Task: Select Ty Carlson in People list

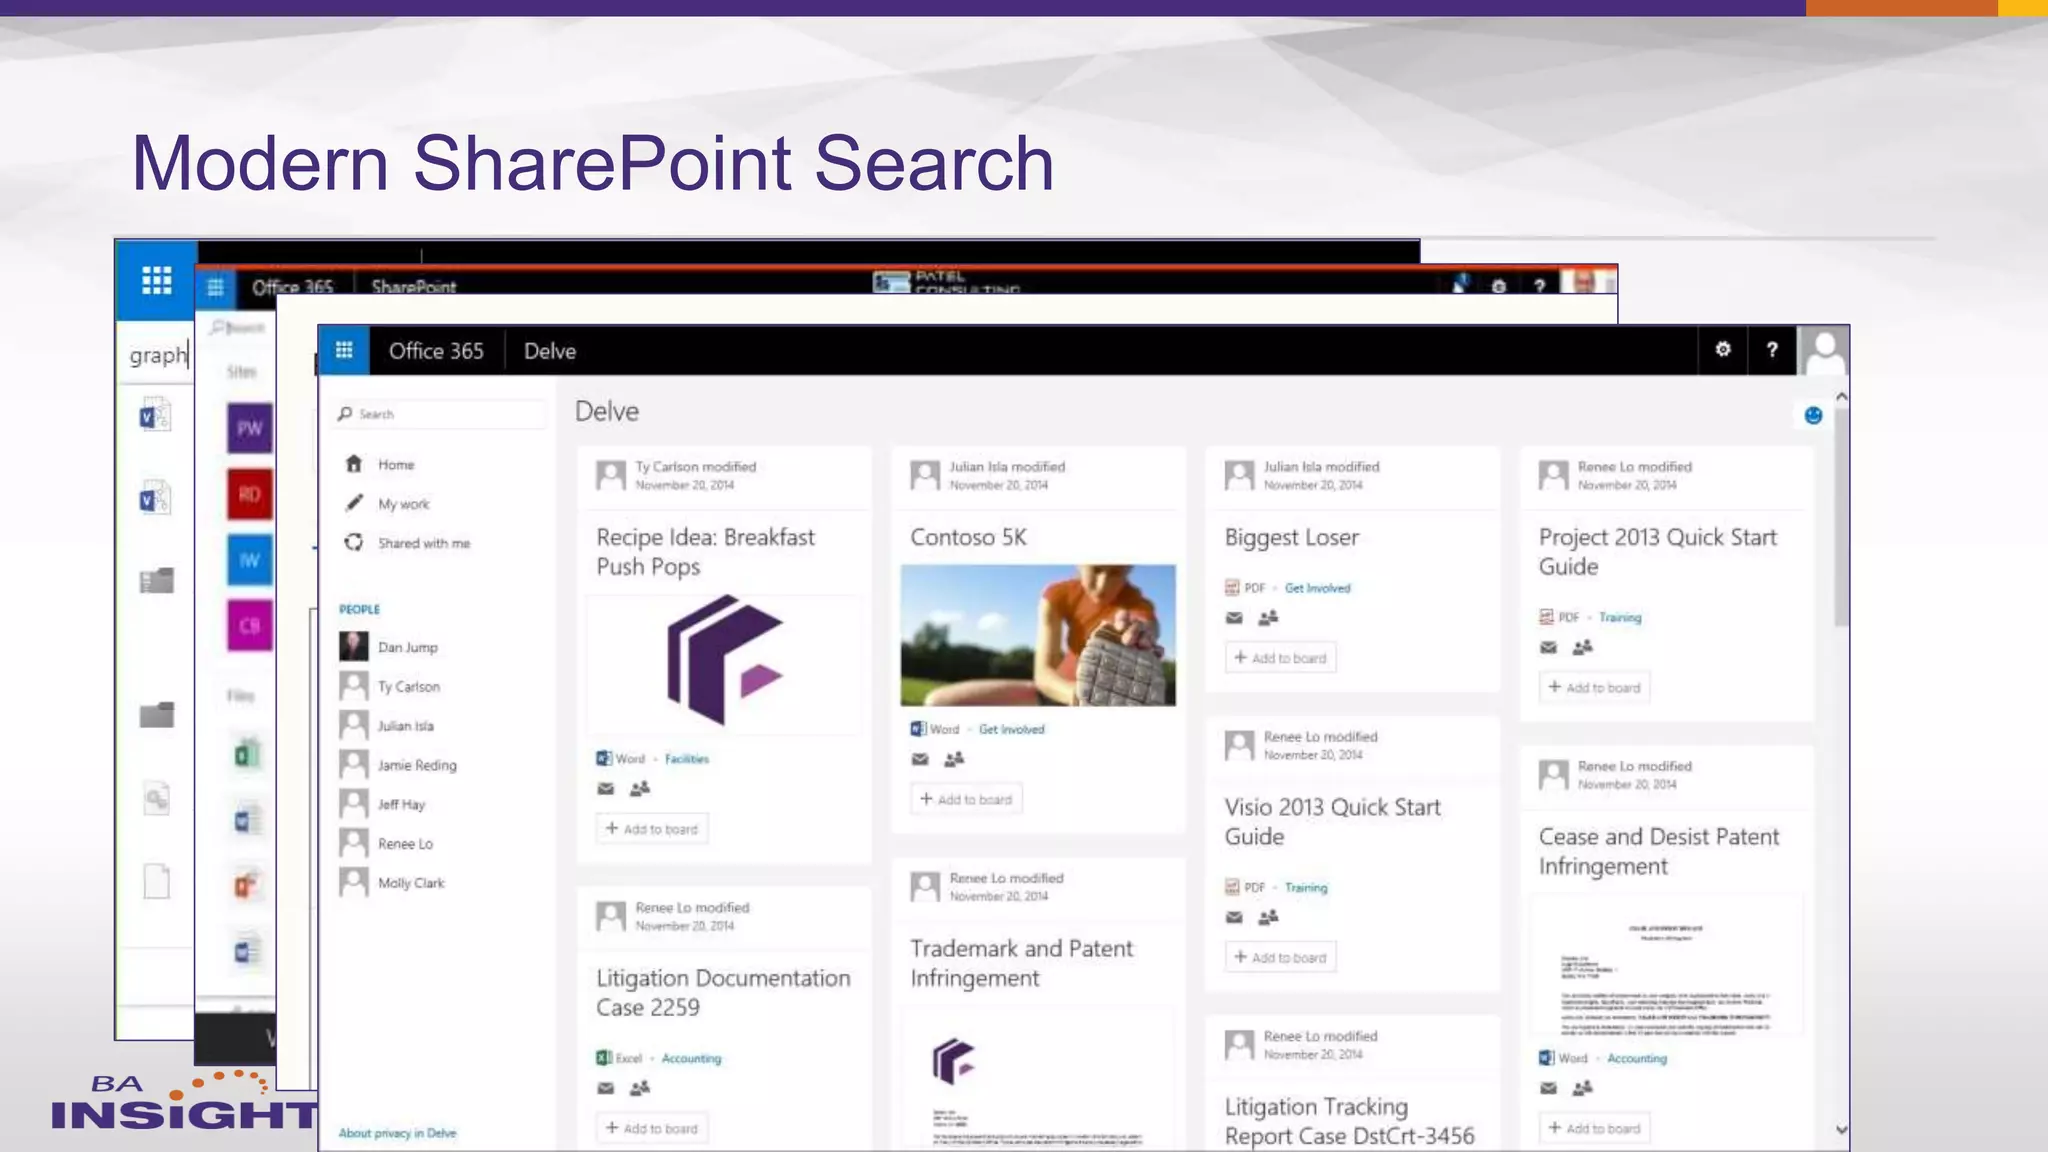Action: 409,687
